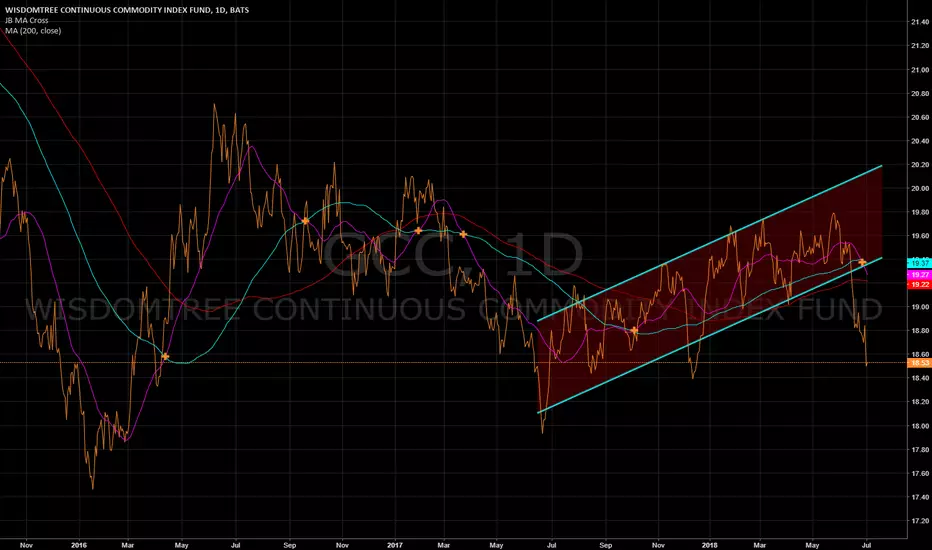Click the 20.40 price axis label
Viewport: 932px width, 550px height.
pos(920,141)
